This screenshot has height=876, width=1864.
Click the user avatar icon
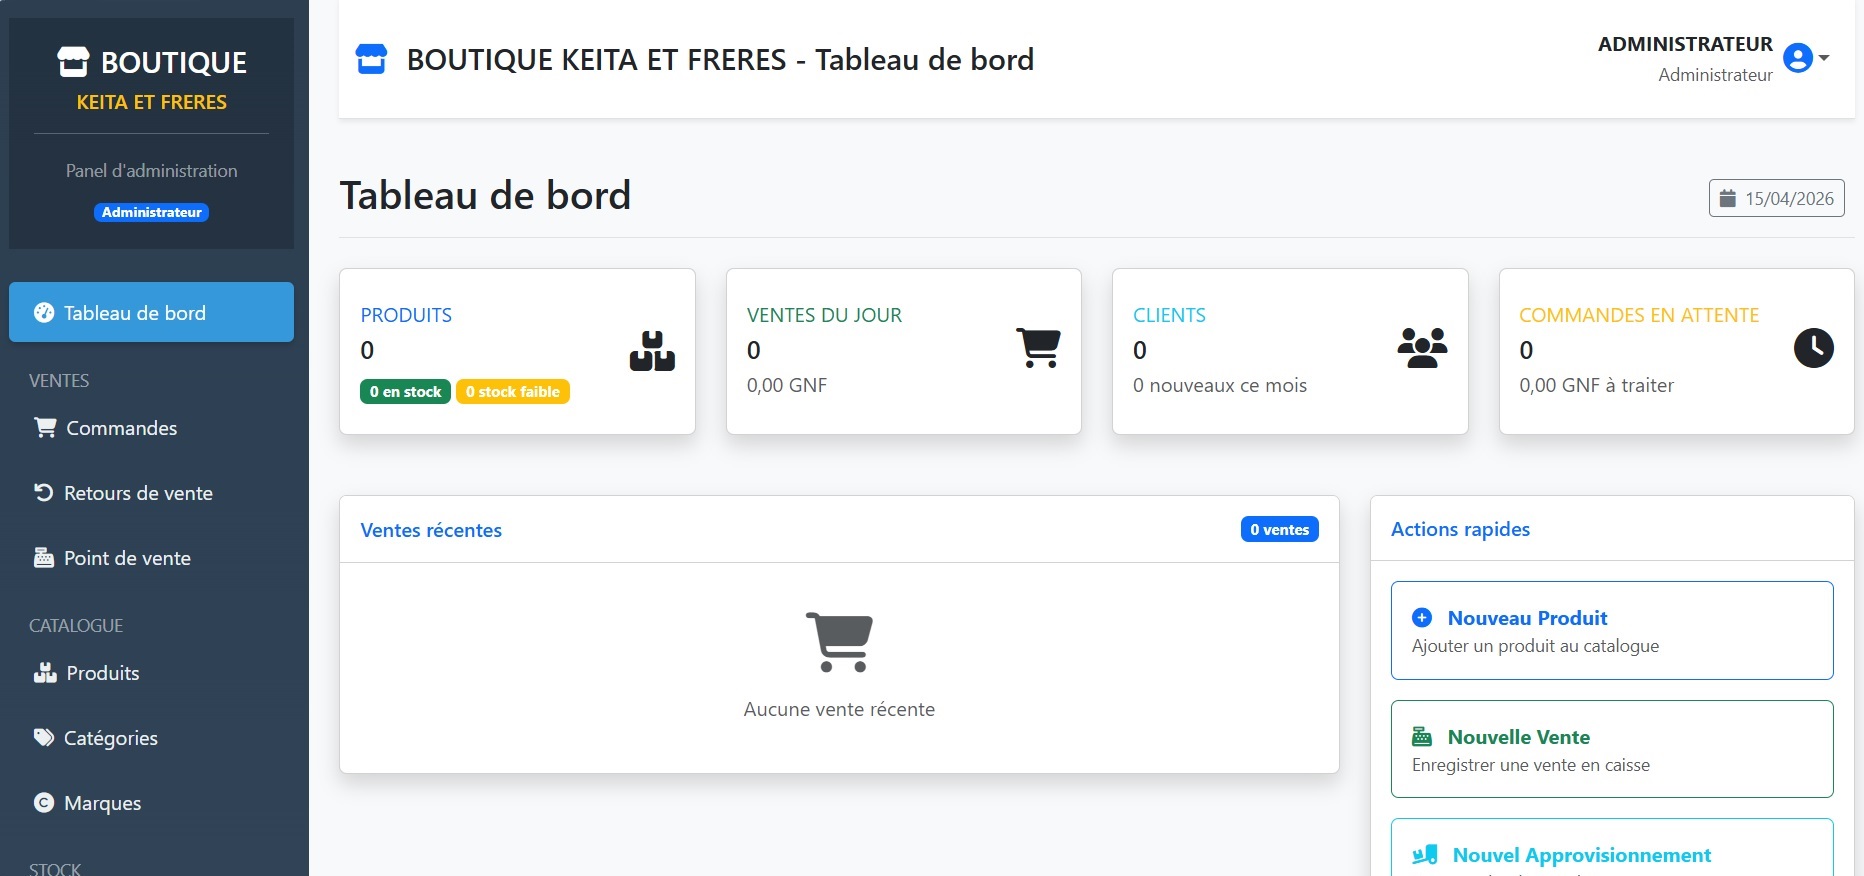pos(1798,58)
